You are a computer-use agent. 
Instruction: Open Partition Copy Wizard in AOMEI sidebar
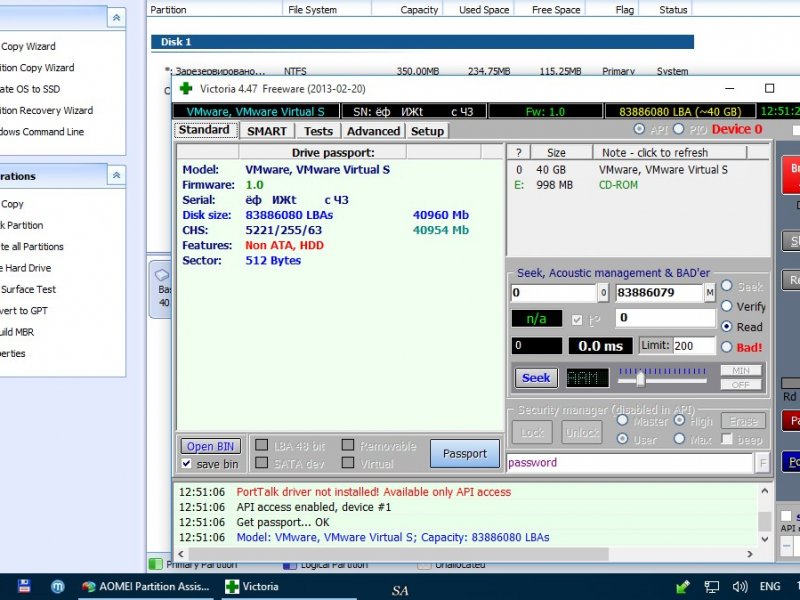click(37, 68)
